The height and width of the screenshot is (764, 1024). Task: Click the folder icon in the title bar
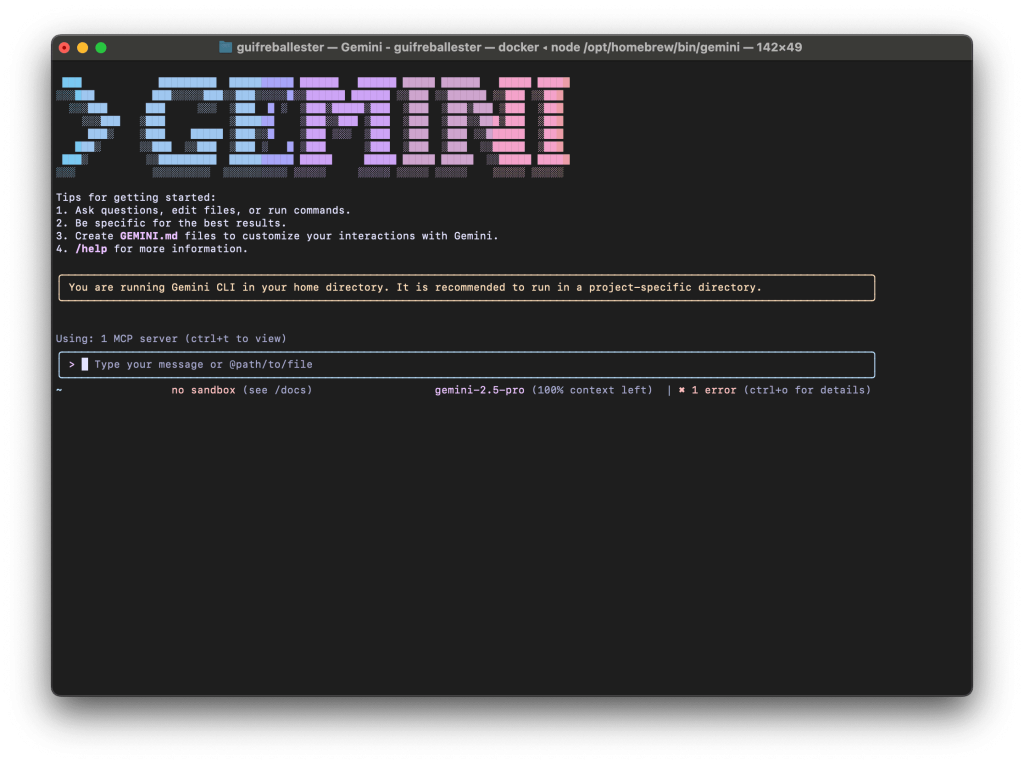tap(226, 47)
